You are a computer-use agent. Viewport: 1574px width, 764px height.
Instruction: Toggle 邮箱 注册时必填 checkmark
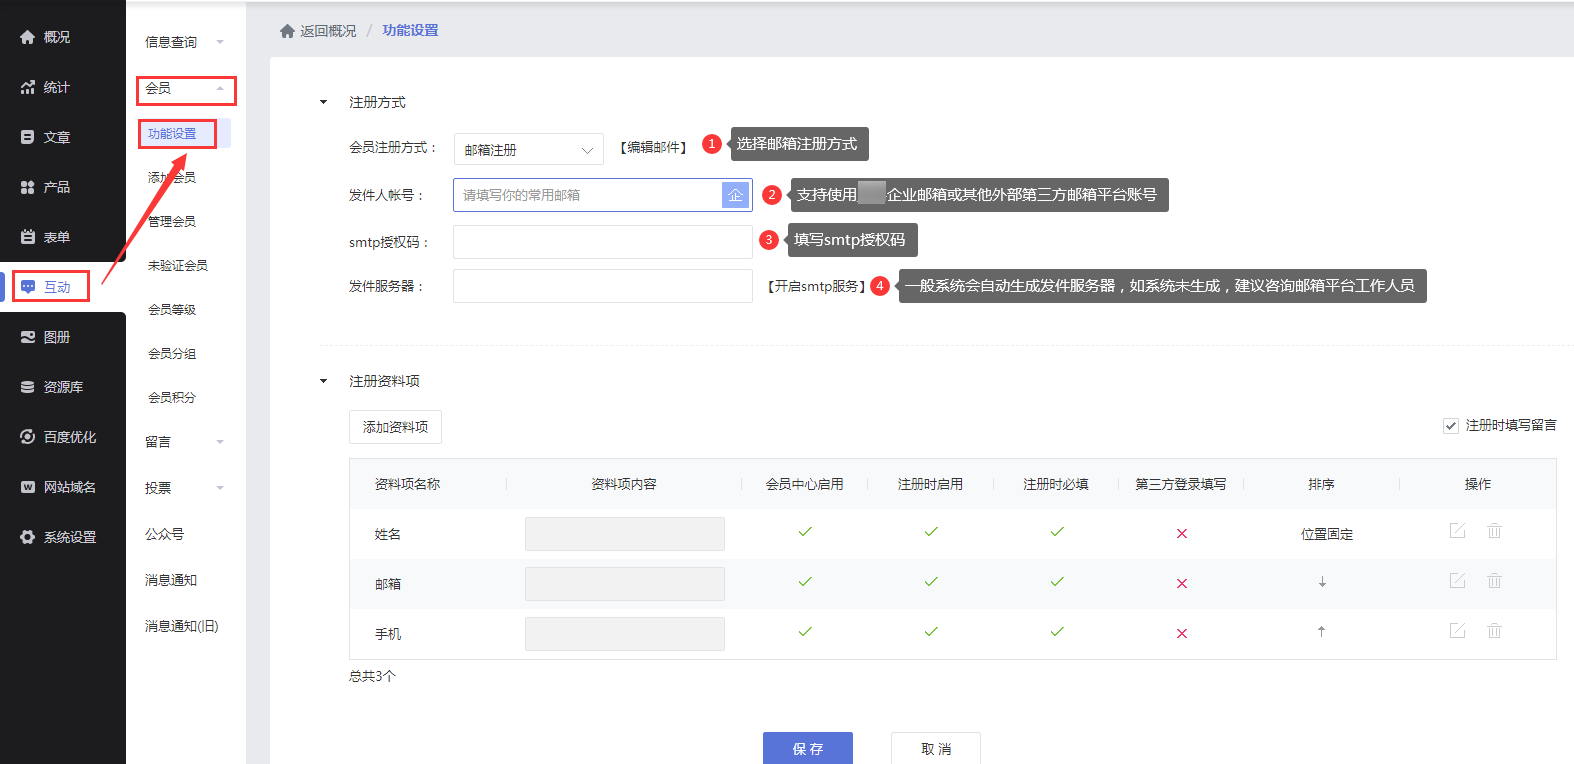tap(1057, 582)
